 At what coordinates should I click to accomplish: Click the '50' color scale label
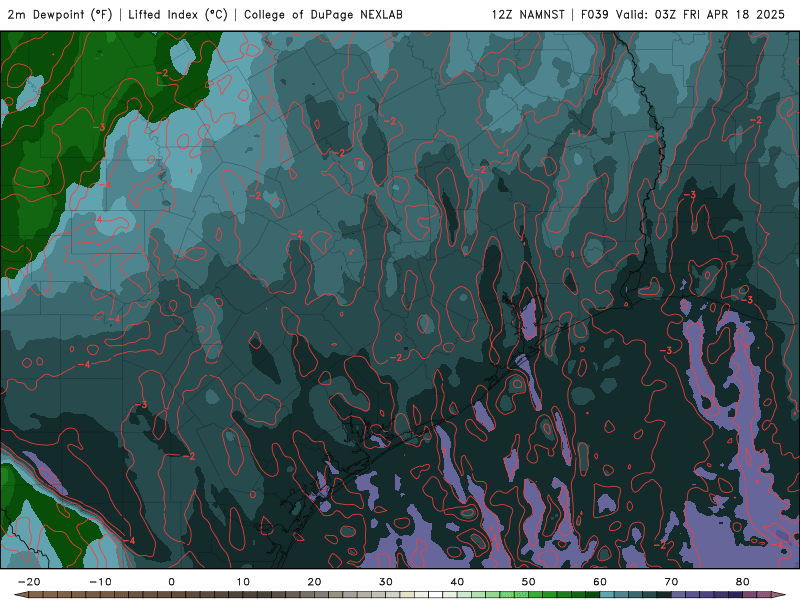coord(529,582)
